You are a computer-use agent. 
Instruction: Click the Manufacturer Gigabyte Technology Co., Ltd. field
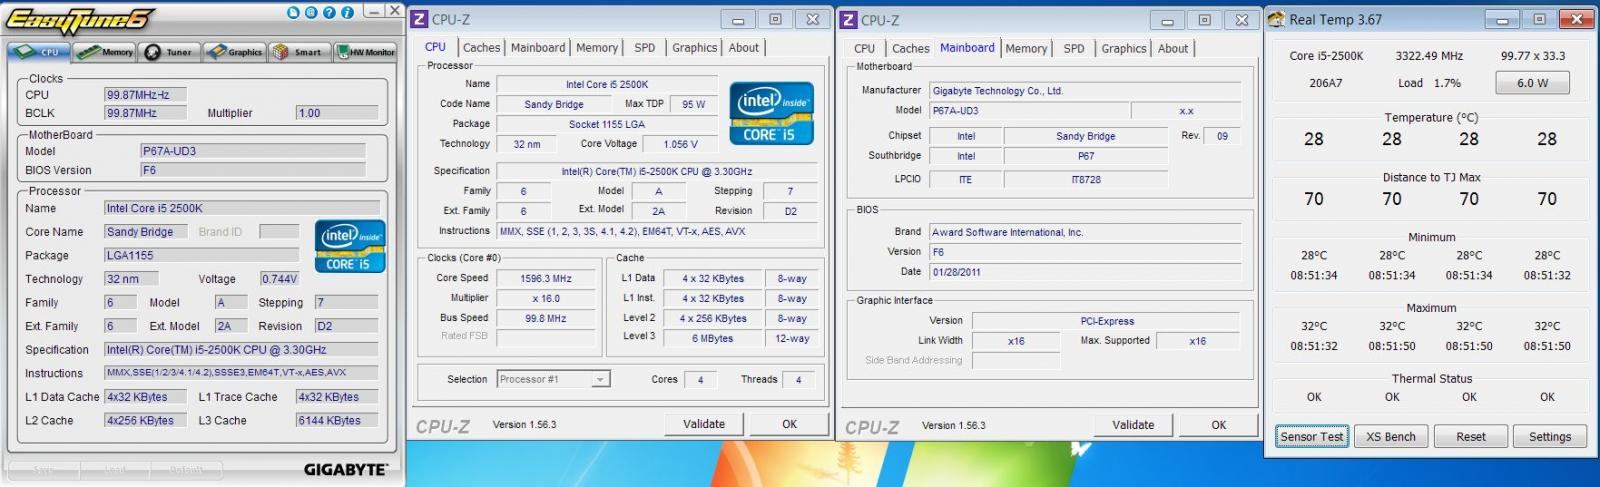click(1085, 91)
